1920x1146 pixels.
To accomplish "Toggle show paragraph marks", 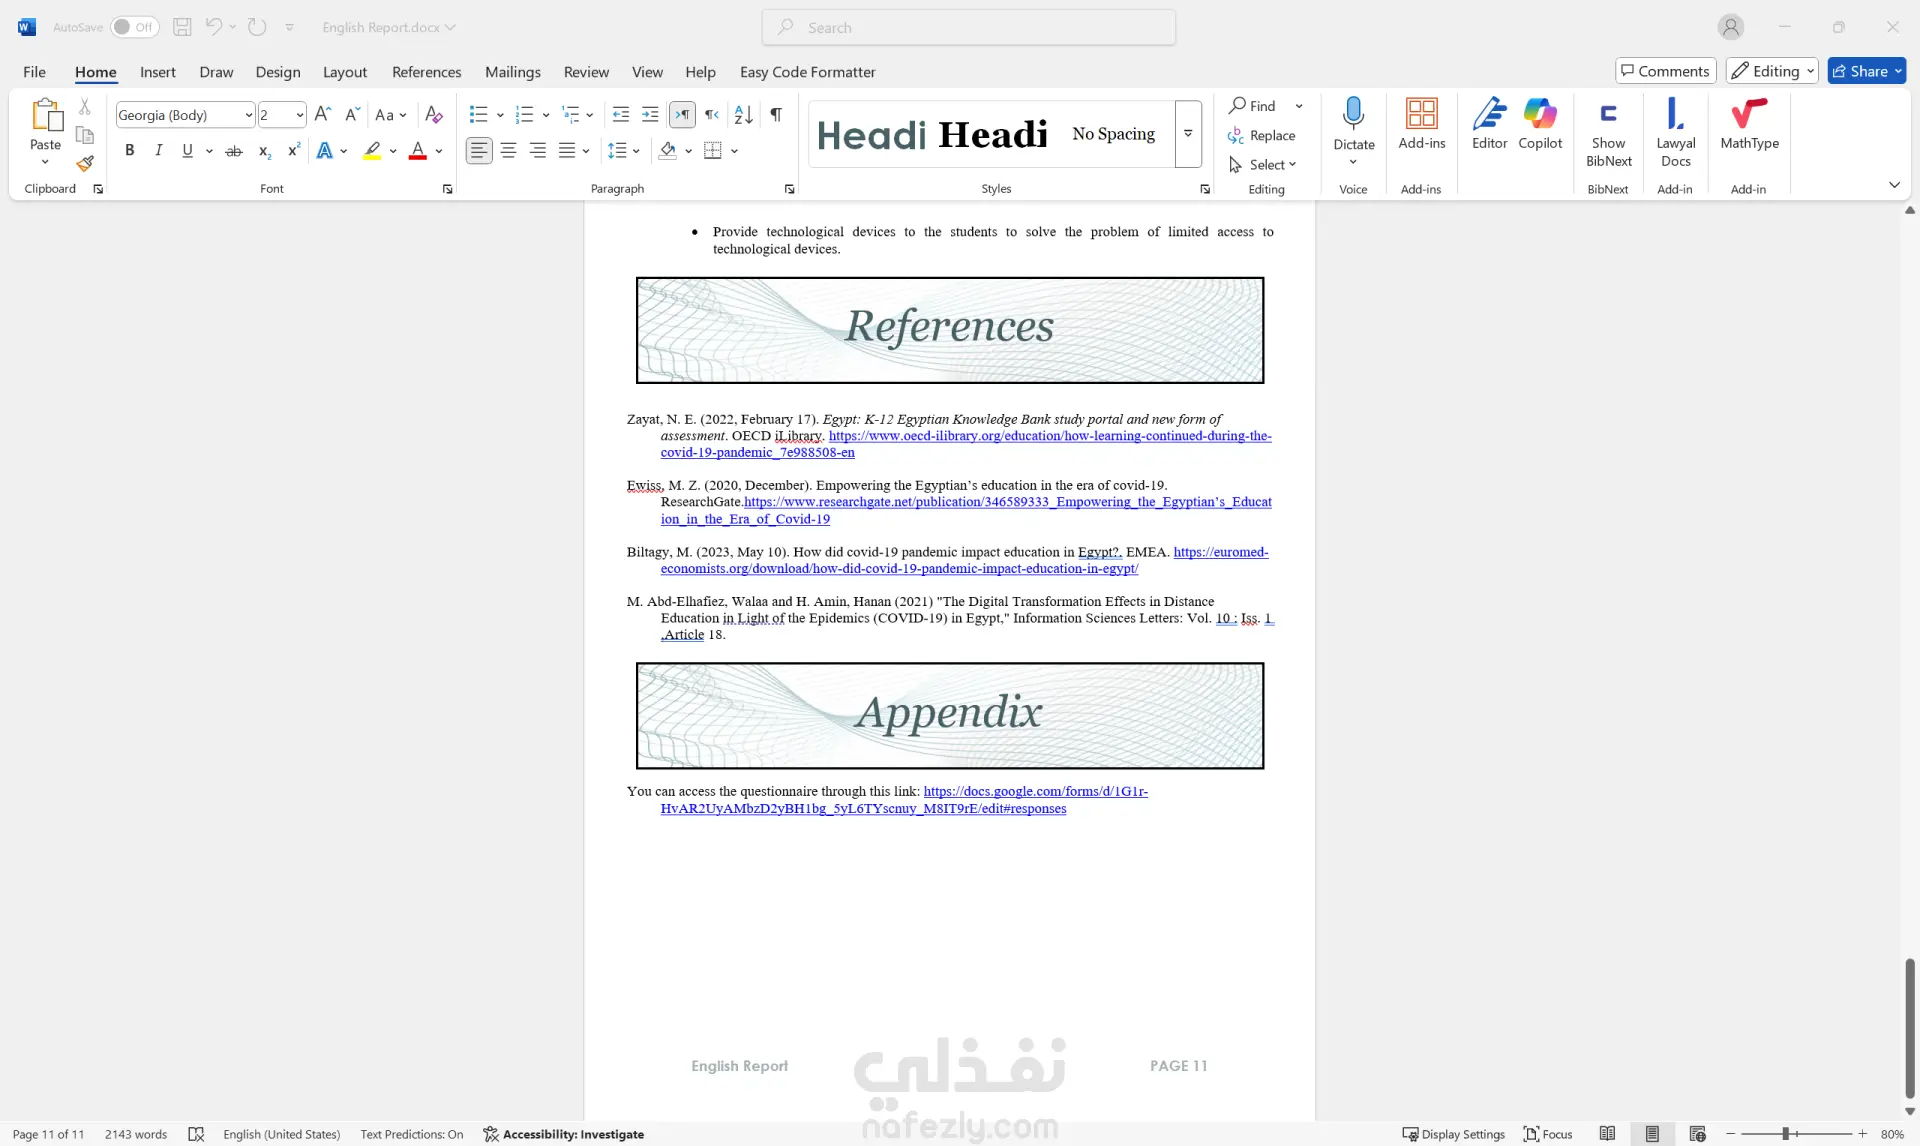I will (x=776, y=115).
